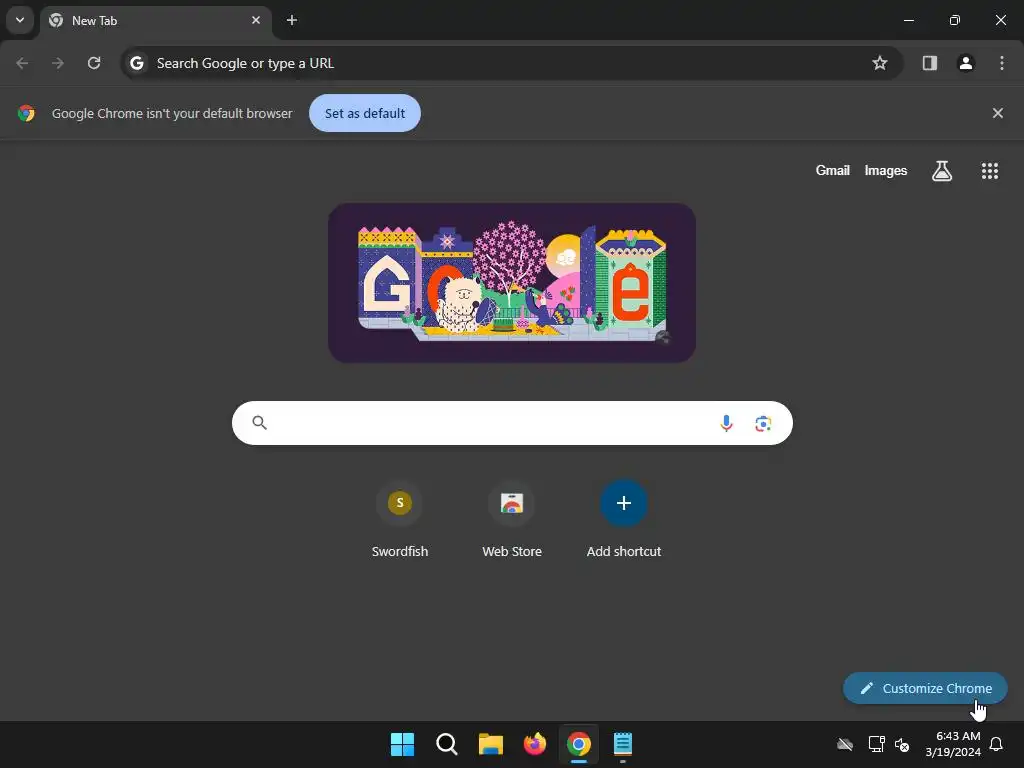
Task: Reload the page
Action: click(94, 63)
